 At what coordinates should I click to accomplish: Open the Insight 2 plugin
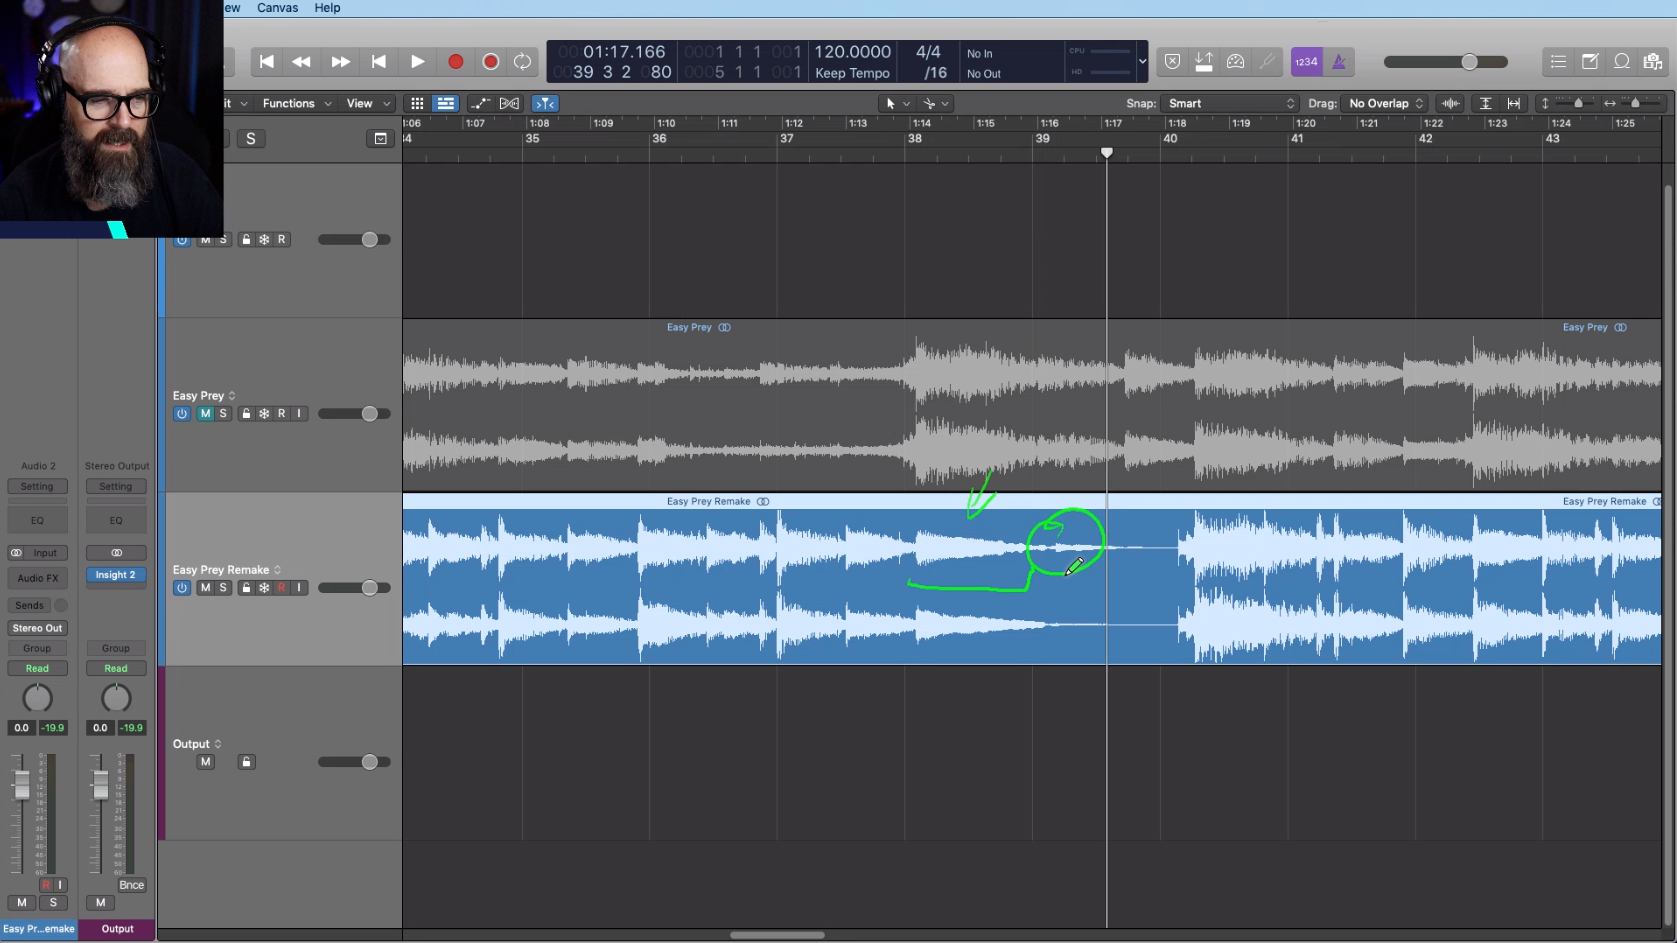116,575
